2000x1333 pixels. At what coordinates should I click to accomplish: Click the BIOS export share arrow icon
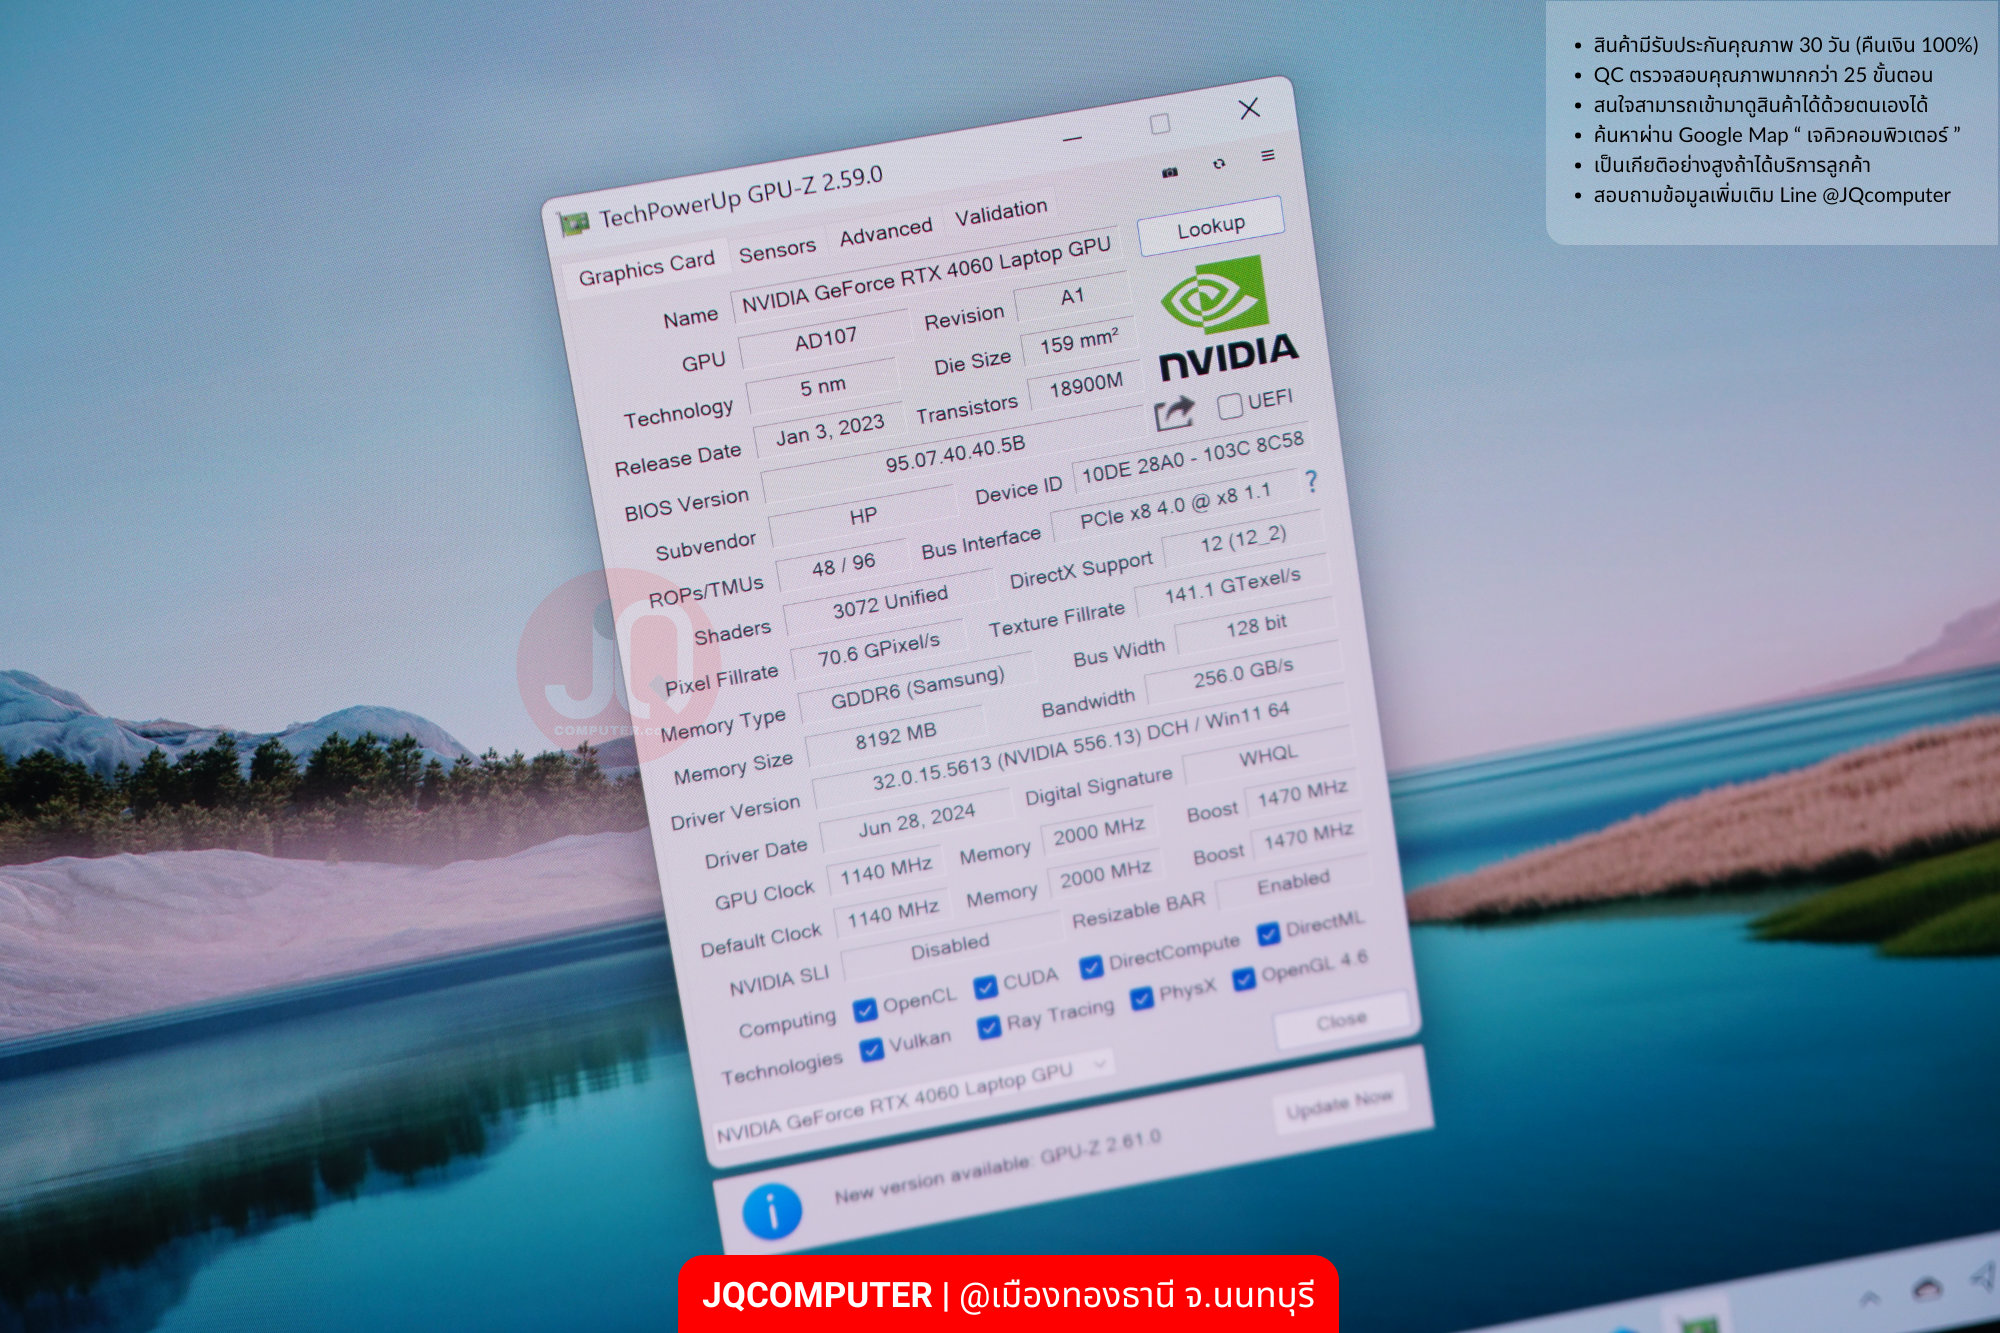pos(1174,412)
